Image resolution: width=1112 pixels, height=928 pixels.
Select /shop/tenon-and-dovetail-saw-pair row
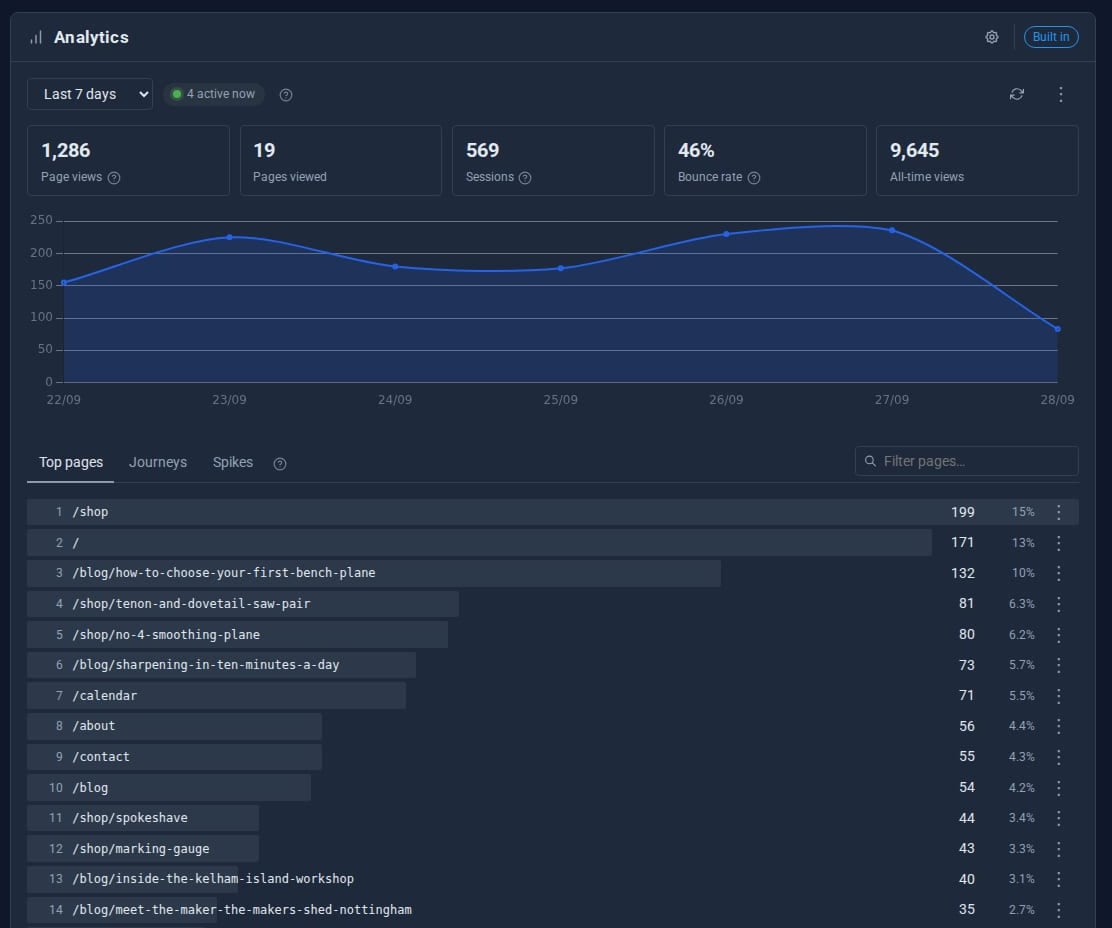pyautogui.click(x=552, y=604)
